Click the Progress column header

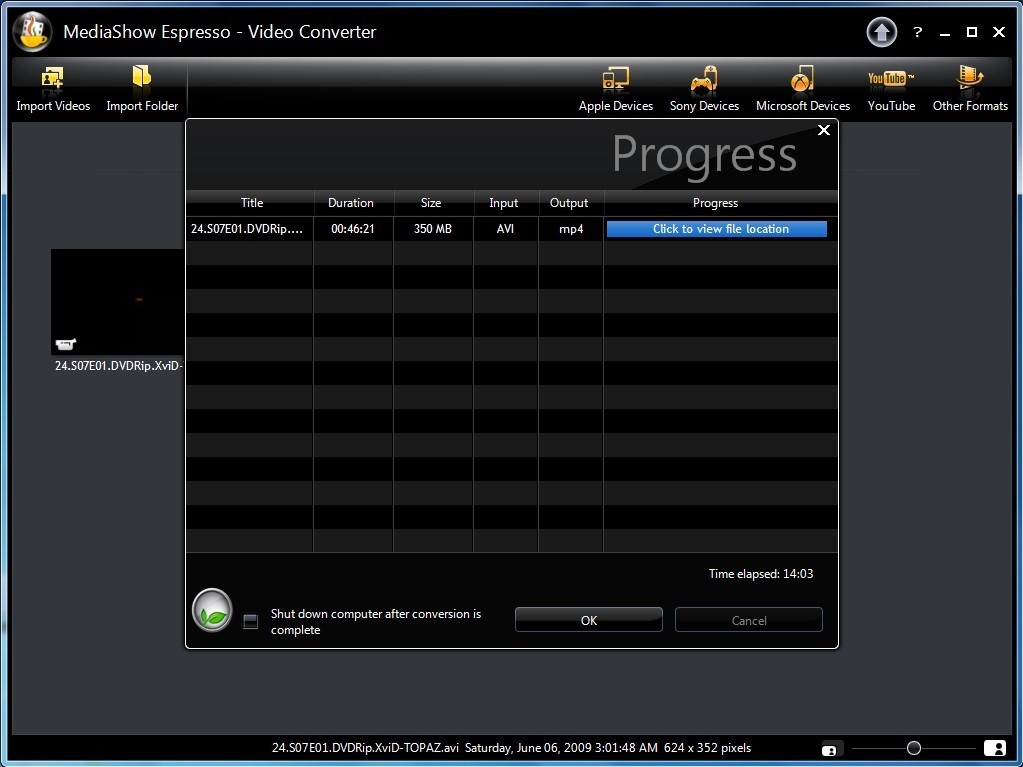(x=715, y=203)
